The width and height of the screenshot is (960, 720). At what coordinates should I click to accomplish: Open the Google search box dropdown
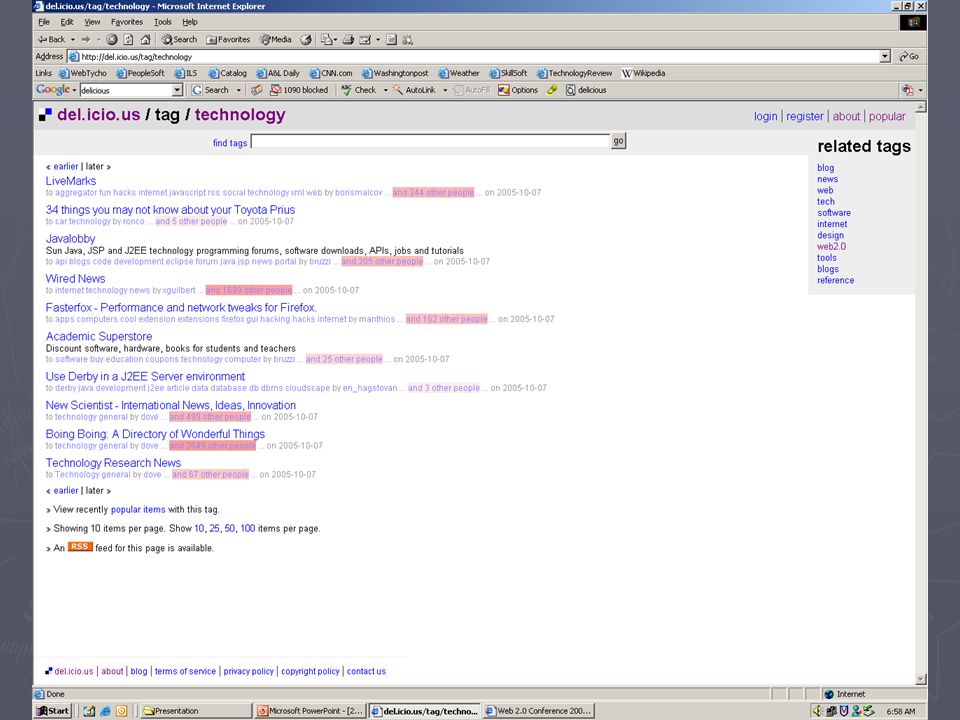(177, 90)
